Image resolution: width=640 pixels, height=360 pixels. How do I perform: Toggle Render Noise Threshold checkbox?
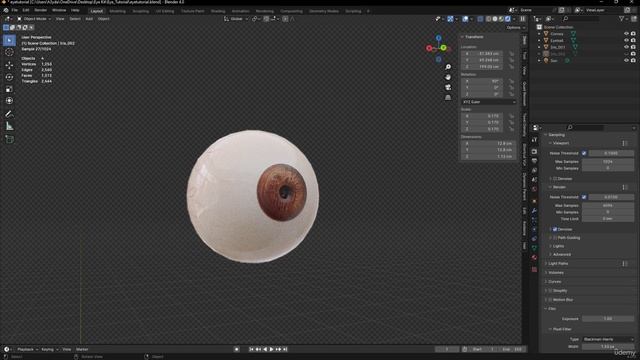[584, 197]
